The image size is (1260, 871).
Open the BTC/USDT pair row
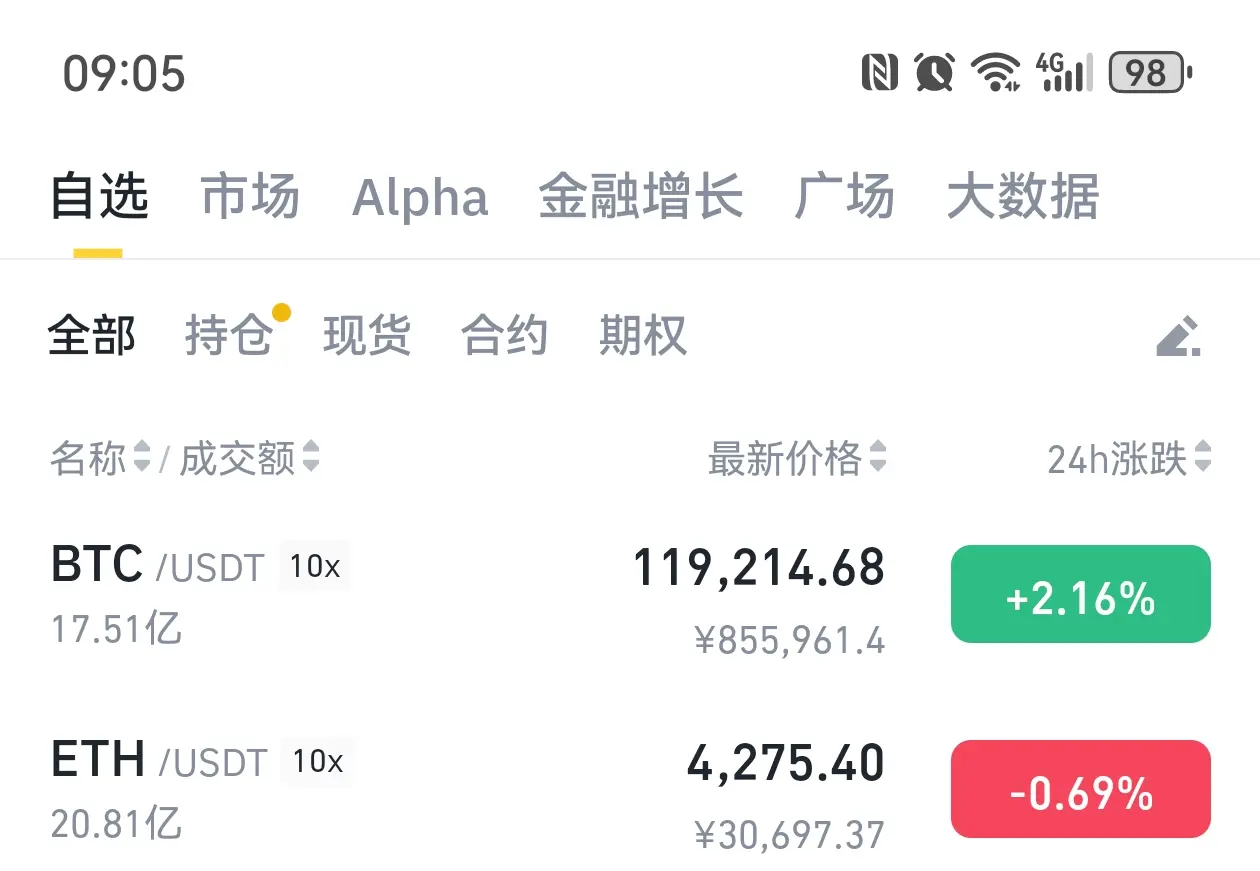(x=630, y=596)
